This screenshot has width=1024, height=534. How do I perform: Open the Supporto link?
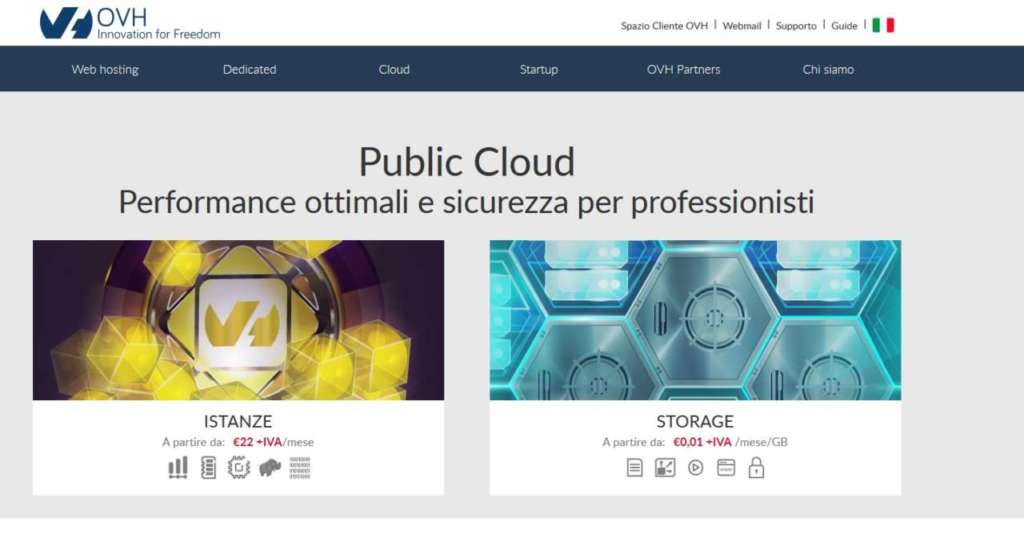796,26
